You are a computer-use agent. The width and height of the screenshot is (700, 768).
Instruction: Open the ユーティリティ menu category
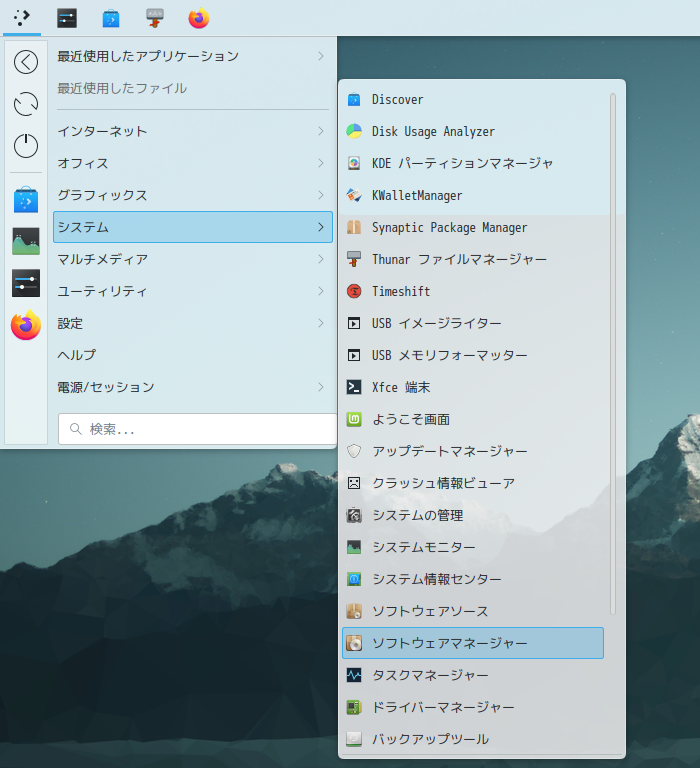[x=193, y=291]
